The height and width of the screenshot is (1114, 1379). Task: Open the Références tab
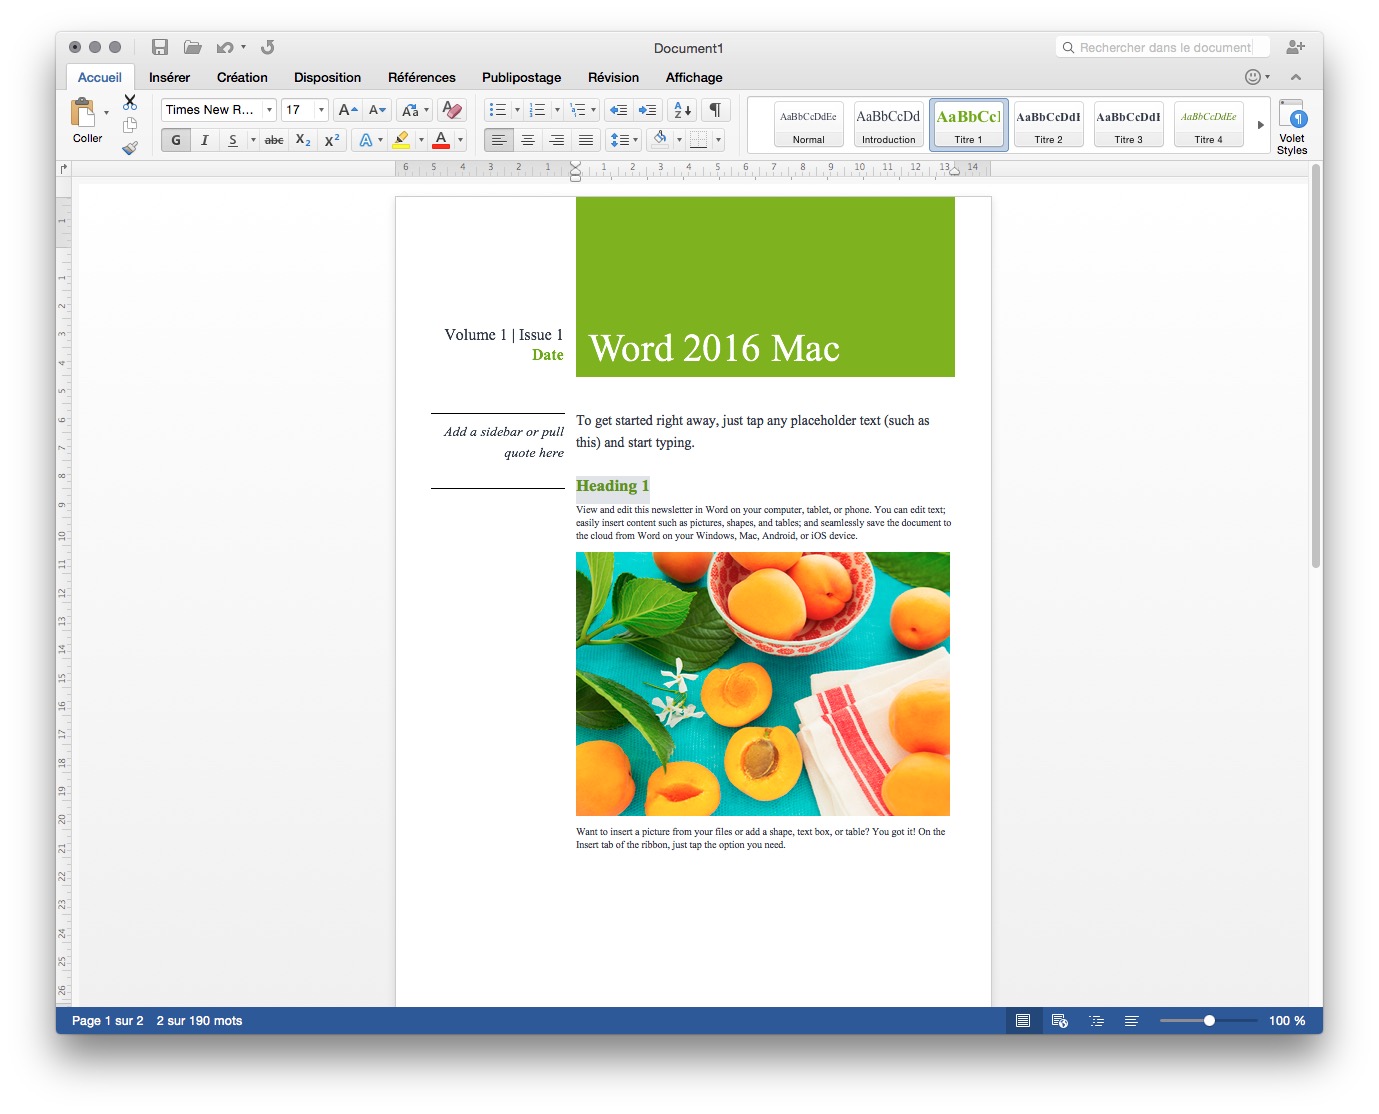[422, 77]
